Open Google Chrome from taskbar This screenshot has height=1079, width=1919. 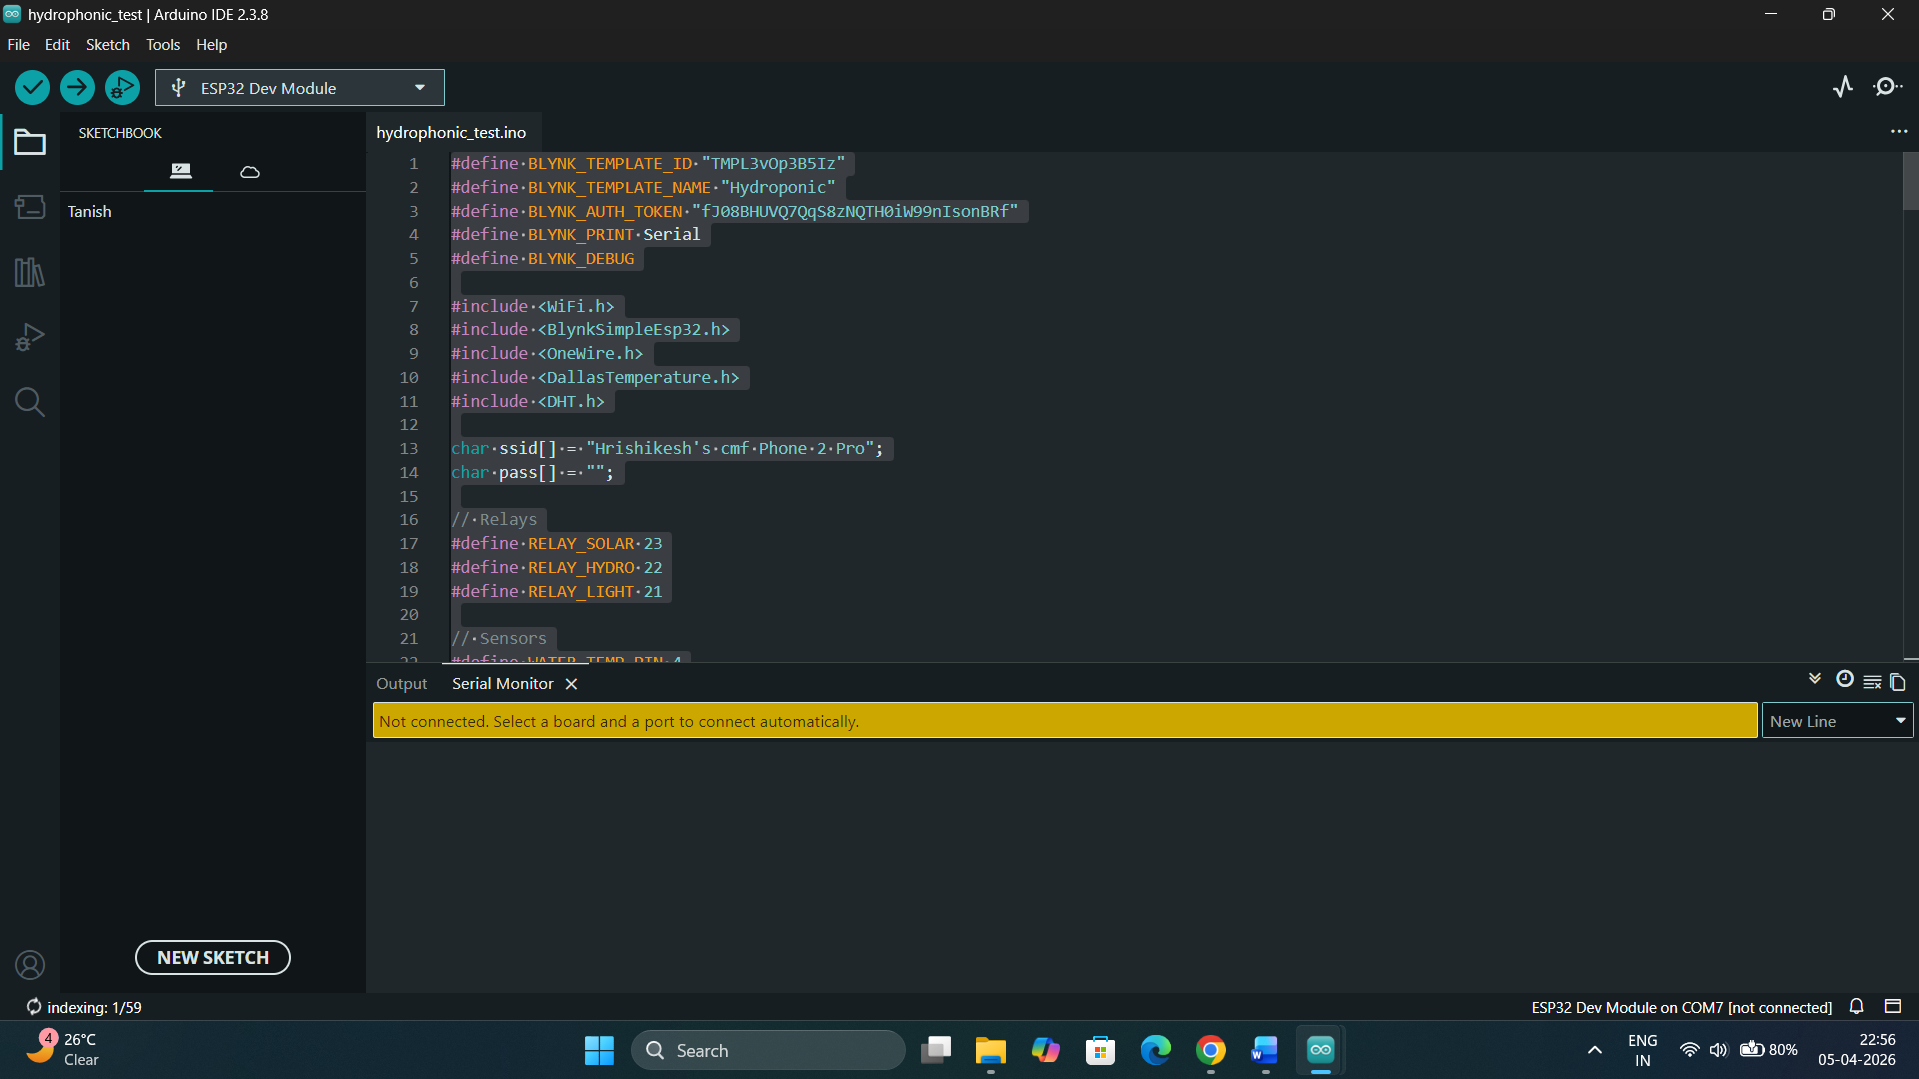[x=1211, y=1050]
